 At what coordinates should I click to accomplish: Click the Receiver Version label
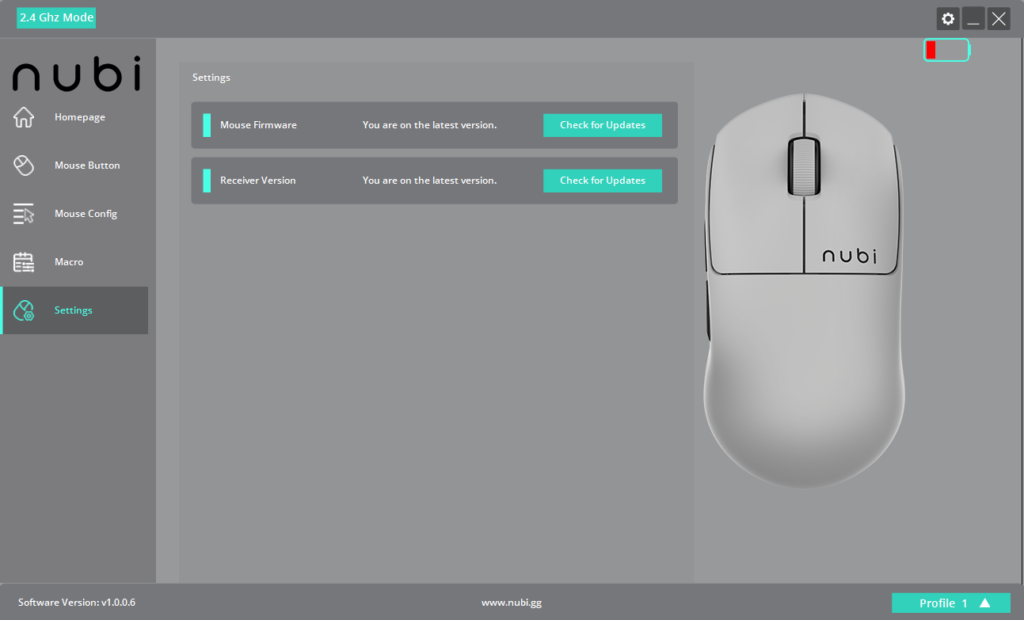pos(257,180)
